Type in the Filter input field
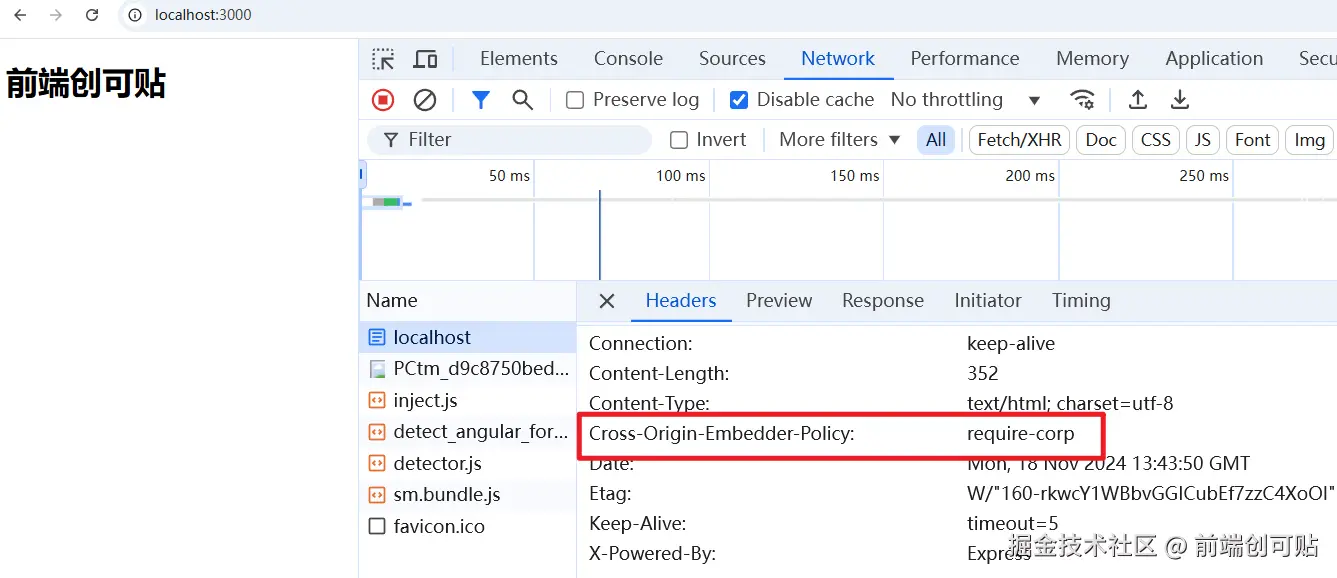 pos(520,140)
